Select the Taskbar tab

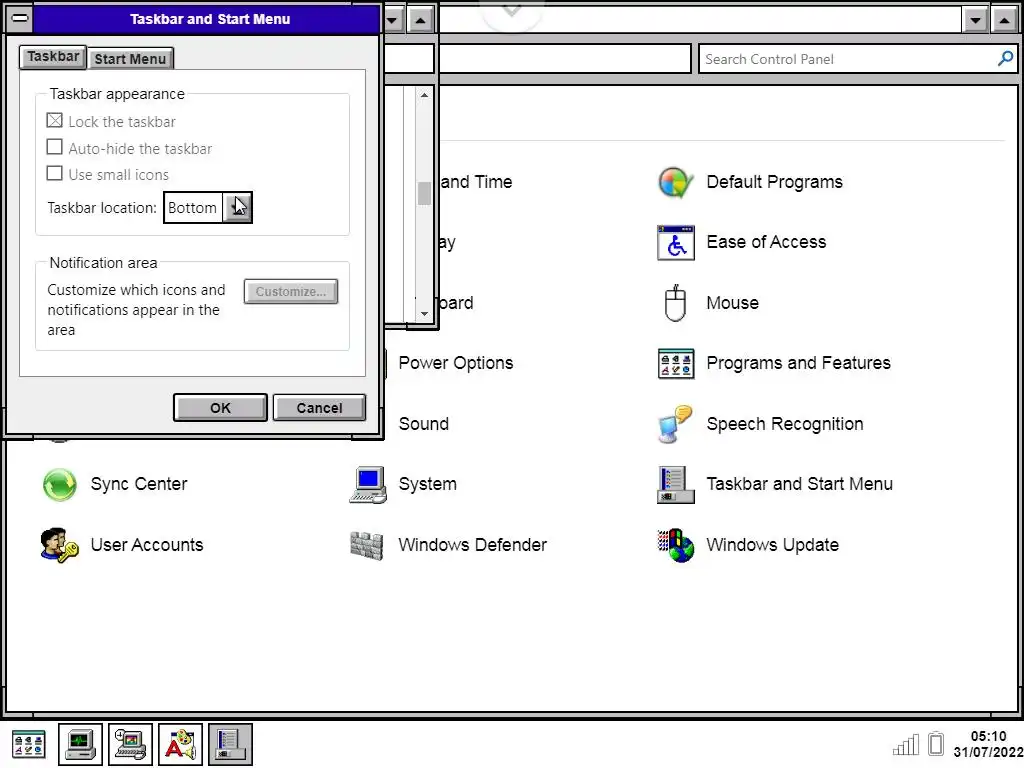pyautogui.click(x=53, y=57)
